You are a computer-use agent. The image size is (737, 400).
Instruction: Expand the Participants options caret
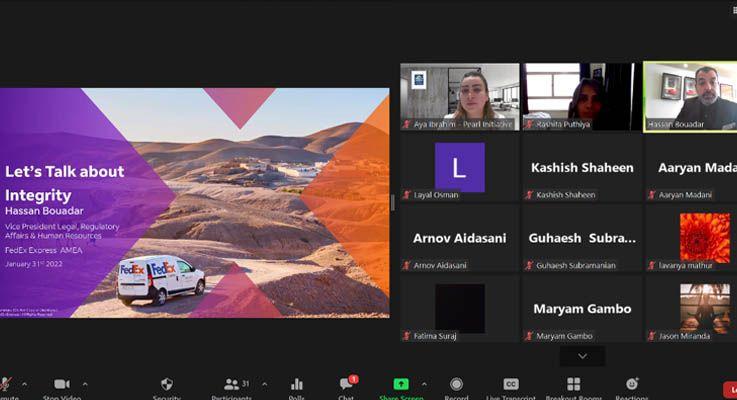(x=265, y=384)
